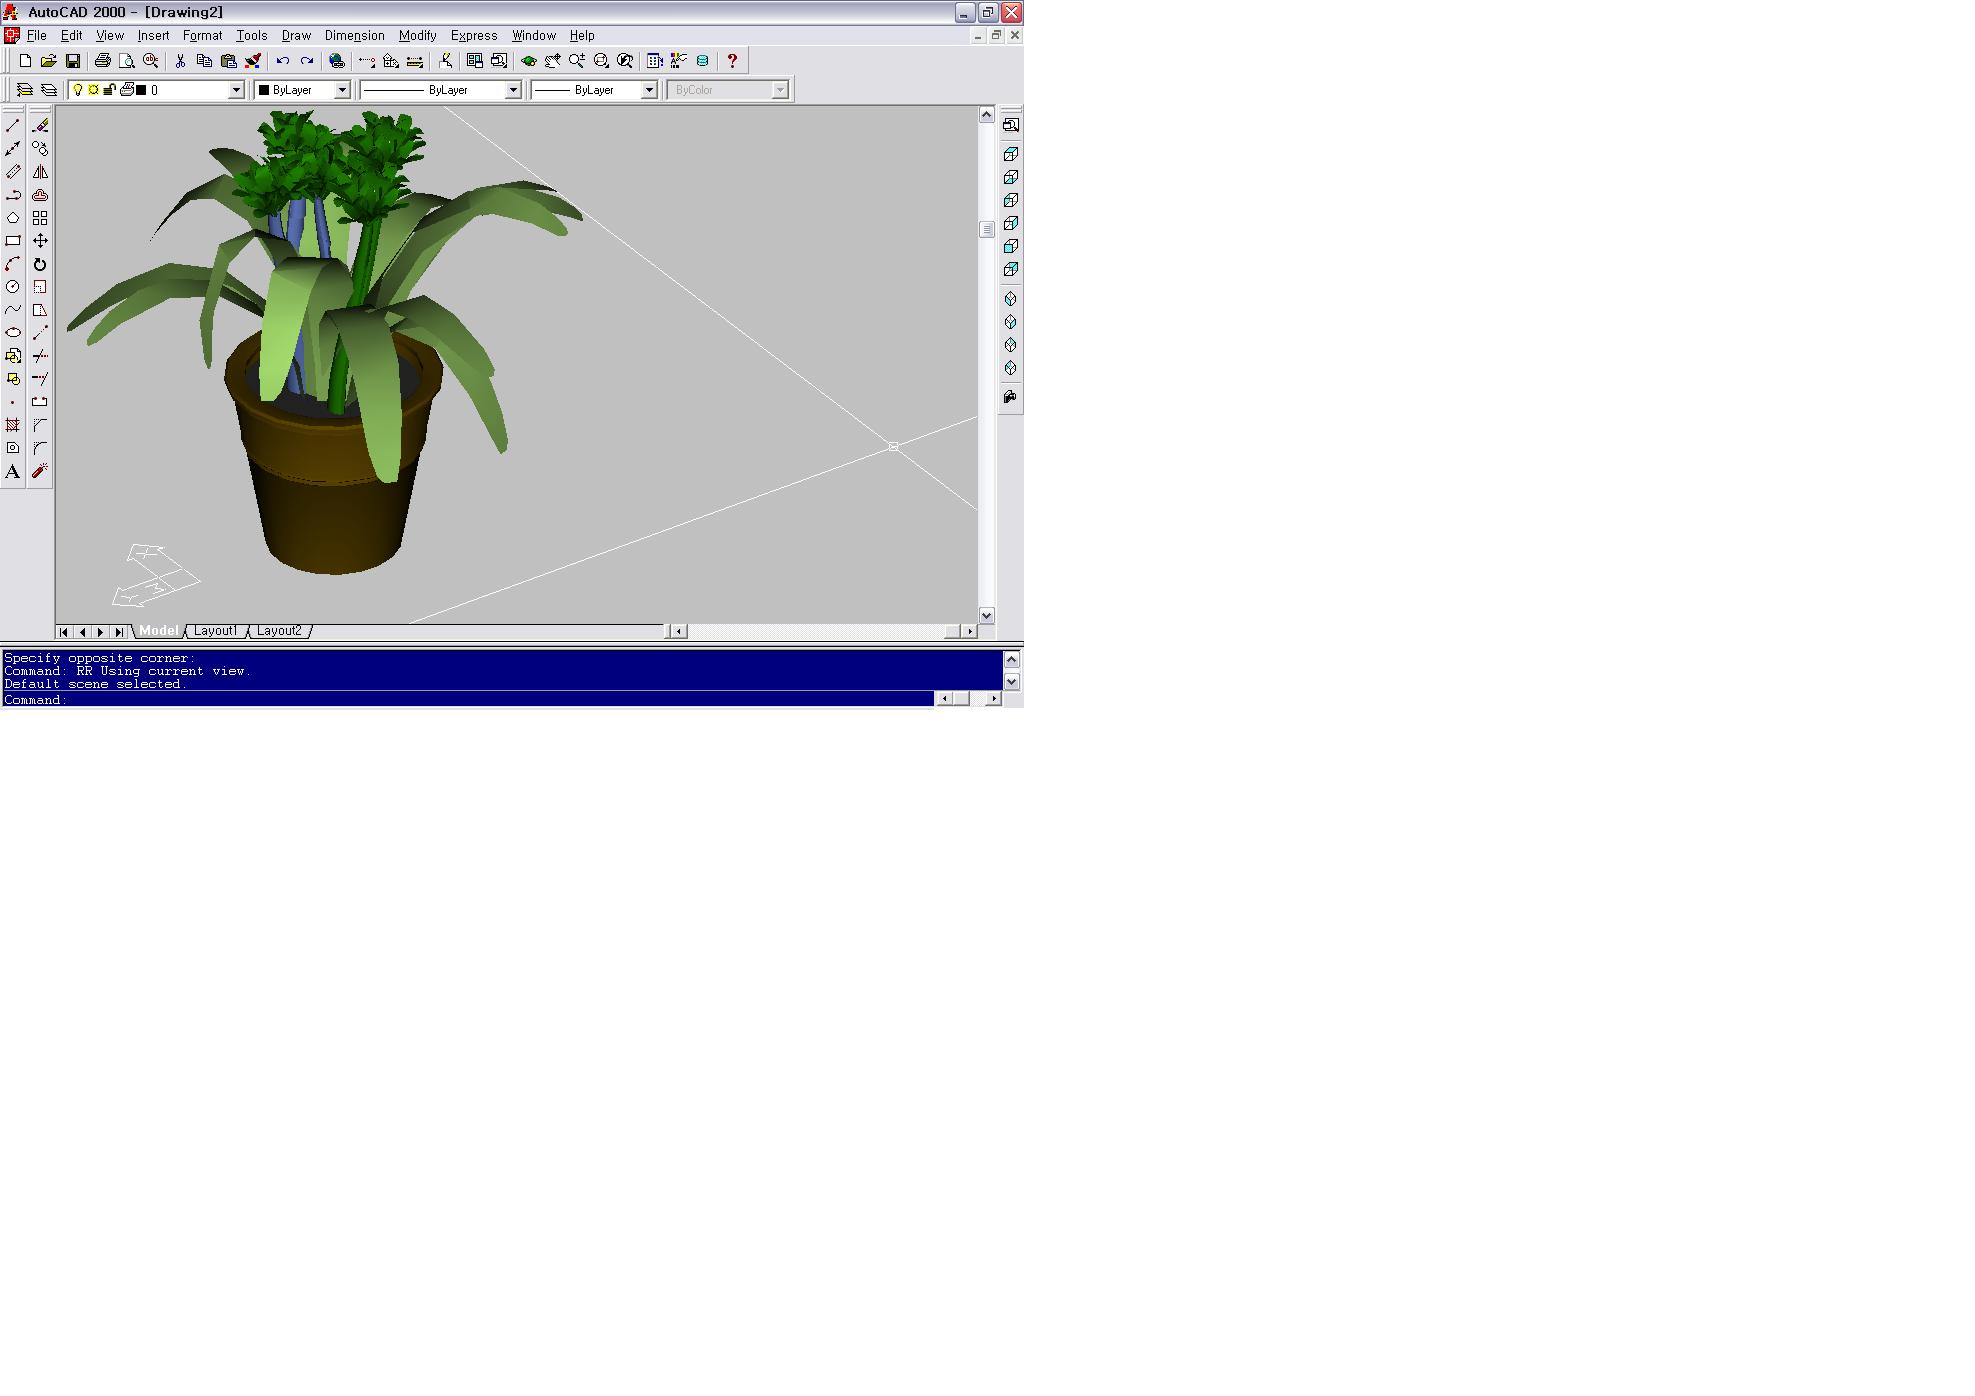The height and width of the screenshot is (1396, 1975).
Task: Select the Ellipse draw tool
Action: pos(13,333)
